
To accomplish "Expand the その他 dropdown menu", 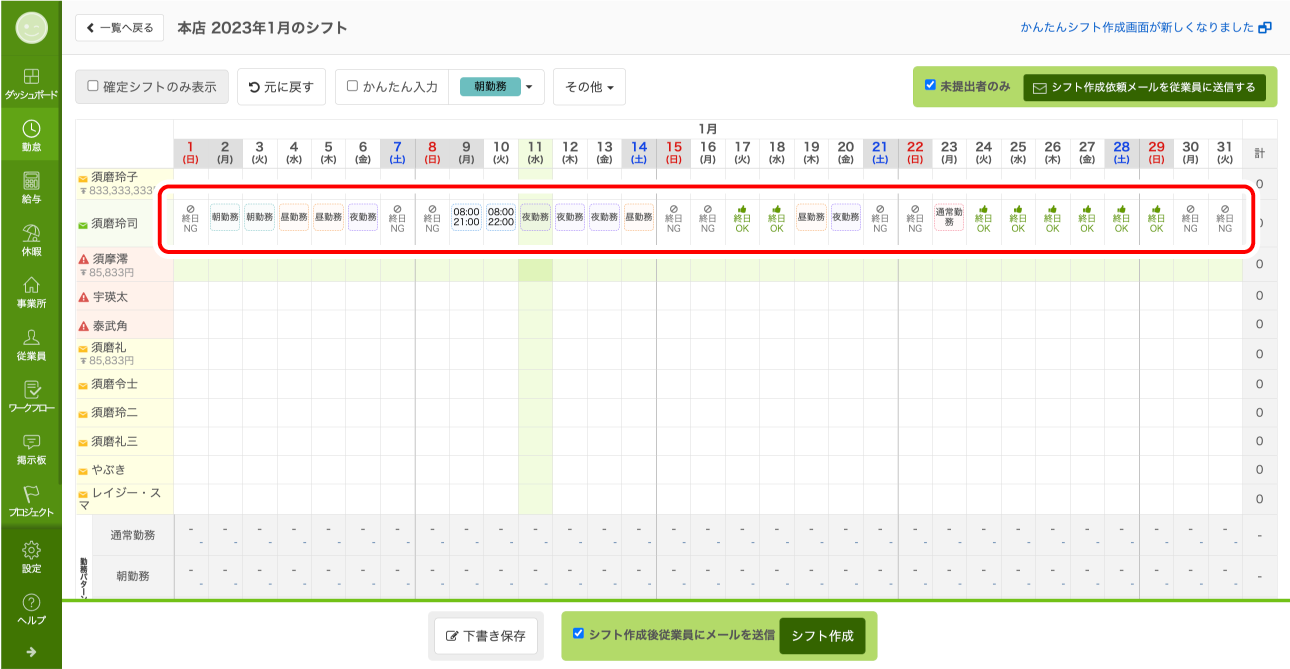I will click(589, 87).
